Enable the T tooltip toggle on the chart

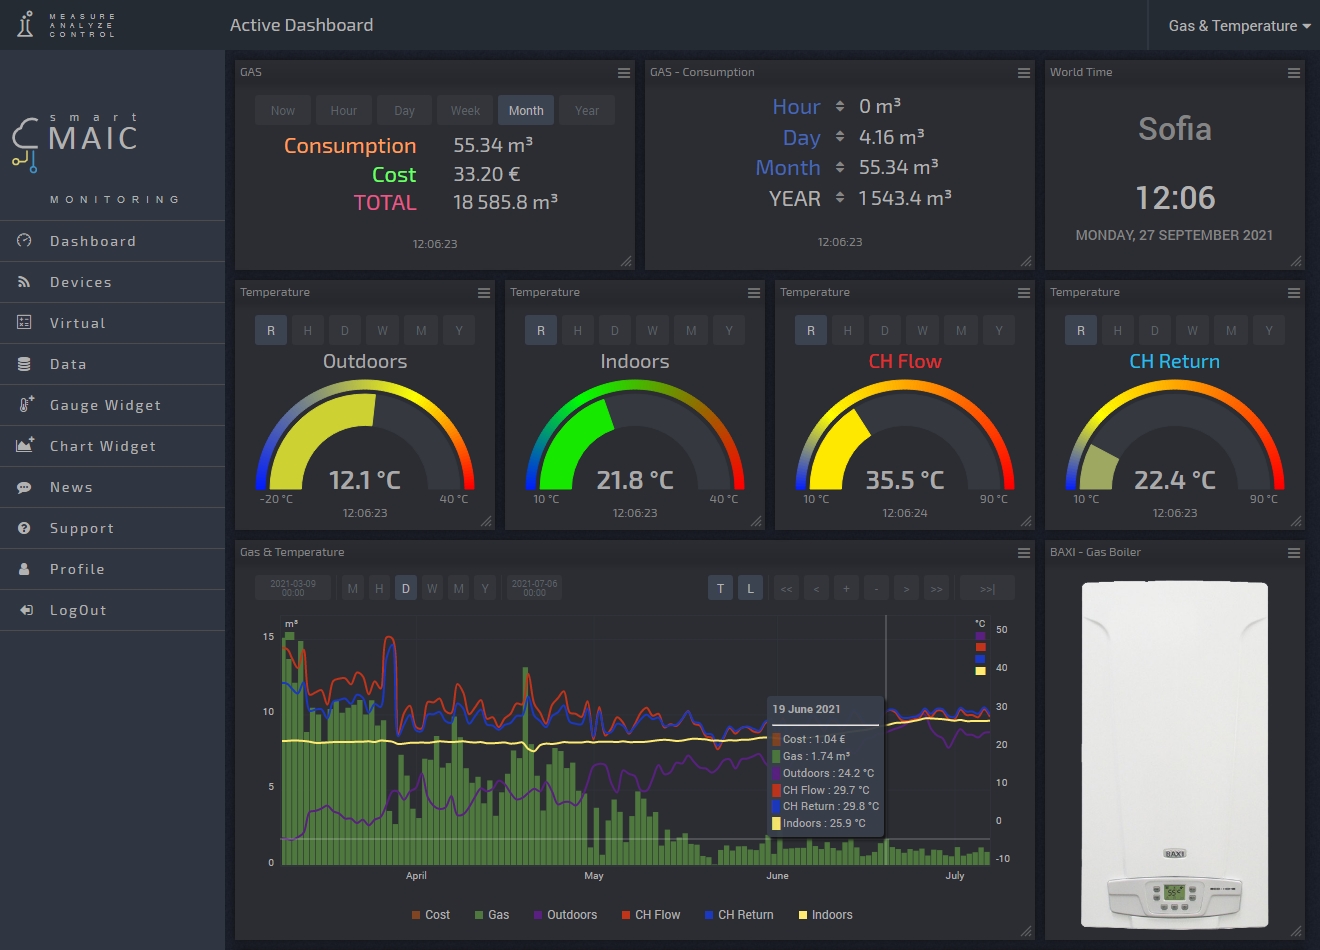720,588
